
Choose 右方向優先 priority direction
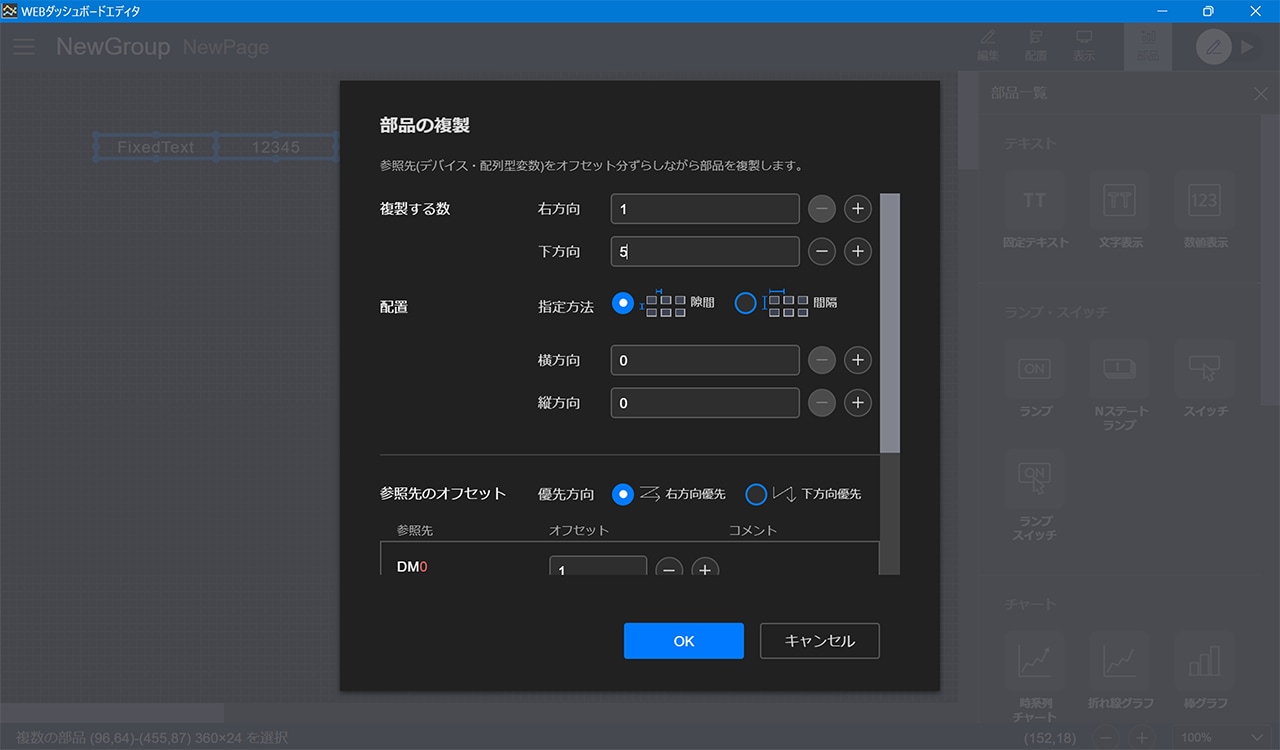tap(623, 494)
